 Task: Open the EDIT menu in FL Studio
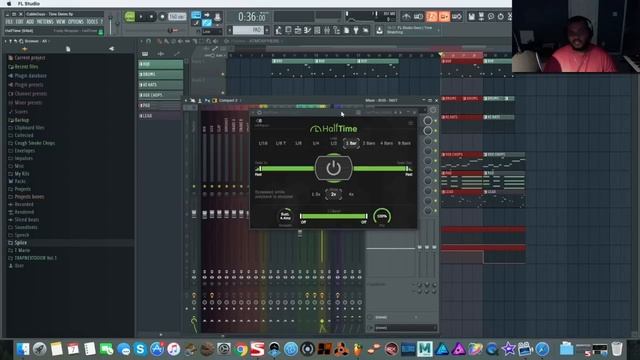click(19, 22)
